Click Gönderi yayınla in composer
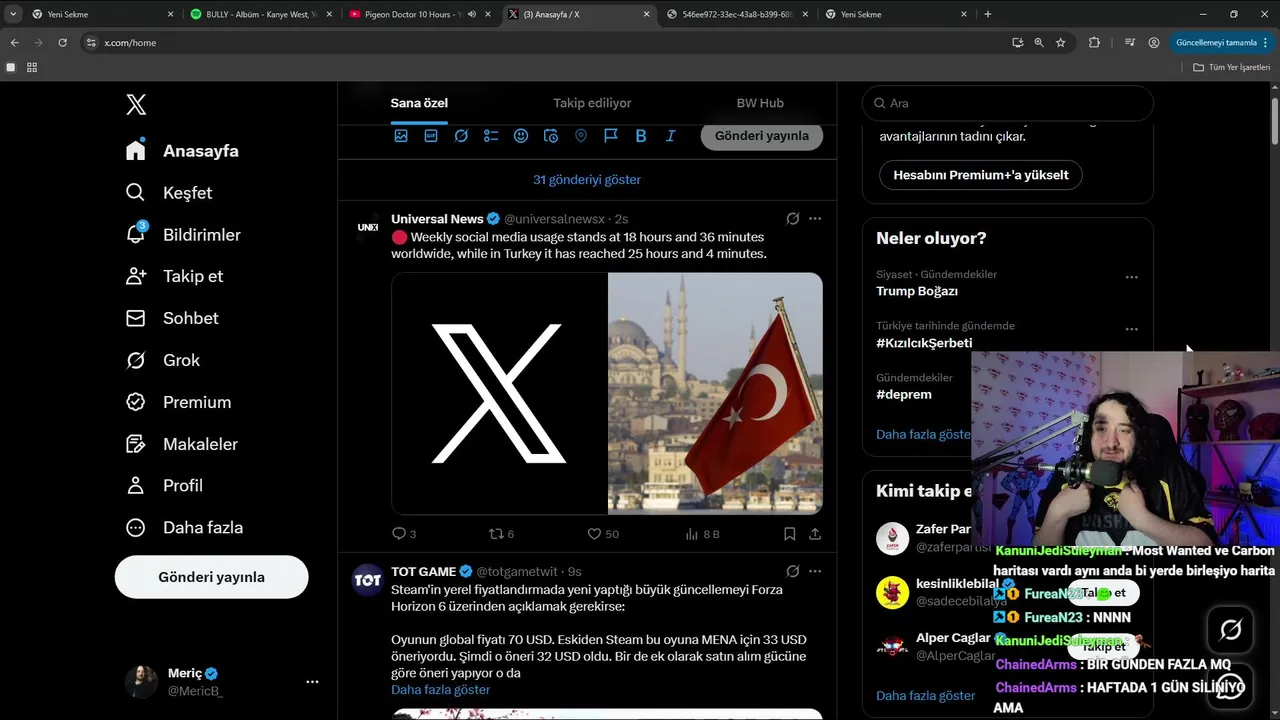1280x720 pixels. pyautogui.click(x=762, y=136)
